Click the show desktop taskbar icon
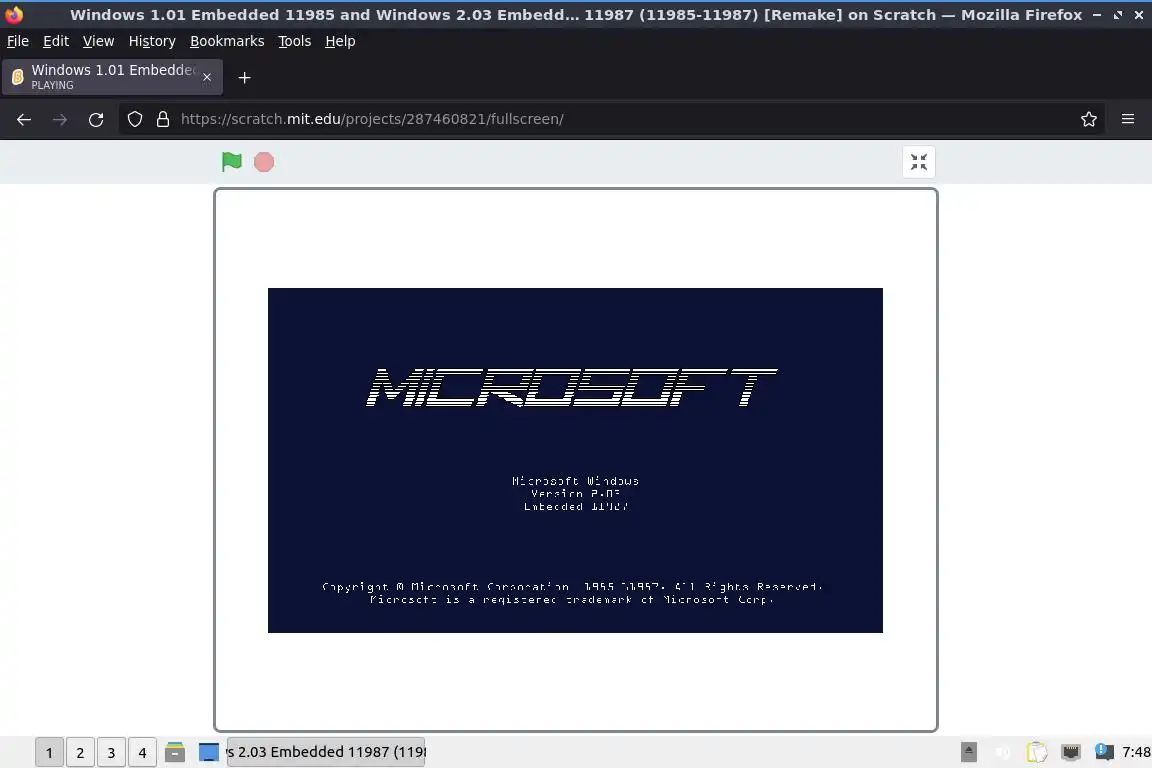This screenshot has width=1152, height=768. pyautogui.click(x=209, y=752)
